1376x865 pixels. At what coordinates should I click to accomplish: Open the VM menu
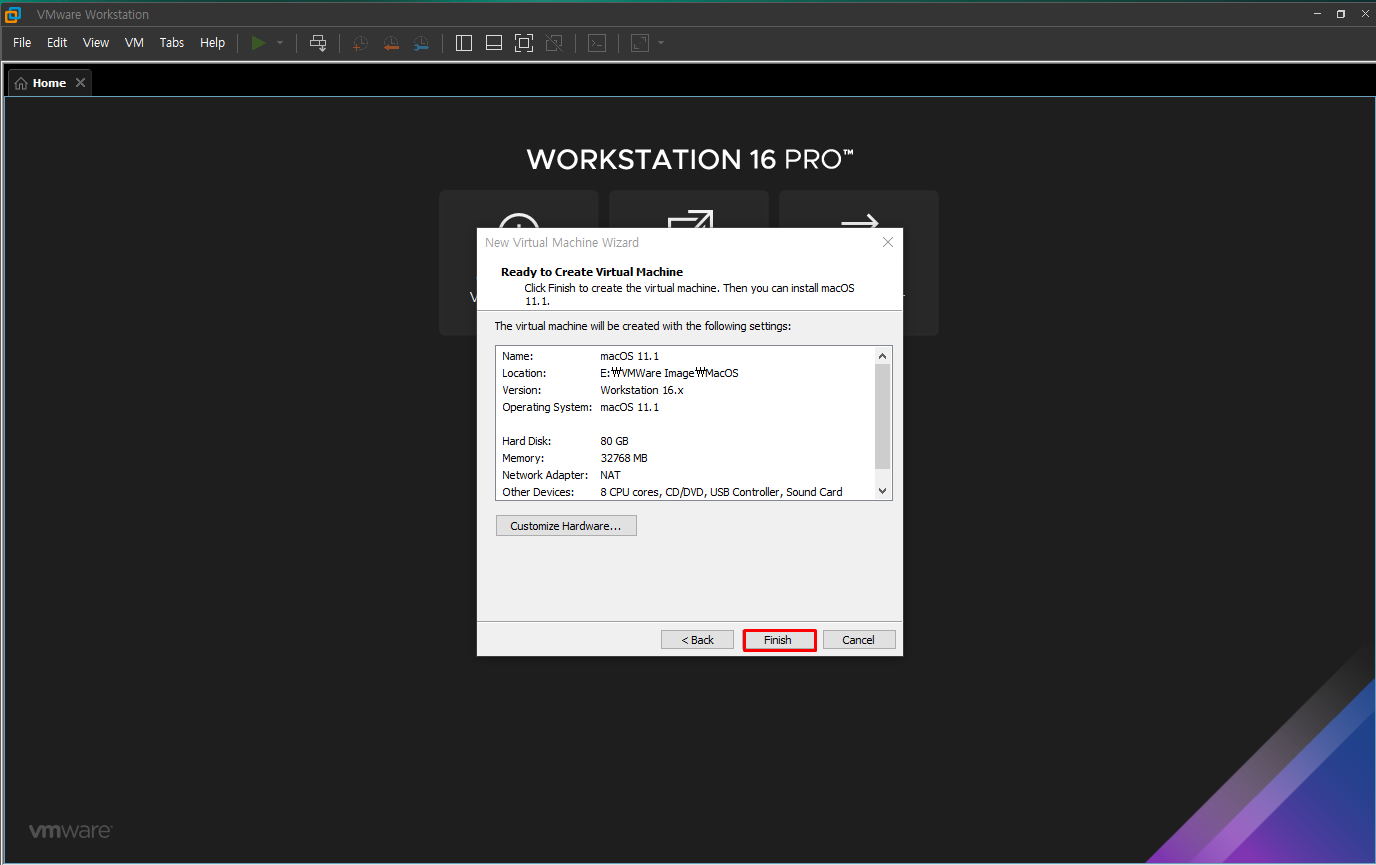(x=134, y=43)
